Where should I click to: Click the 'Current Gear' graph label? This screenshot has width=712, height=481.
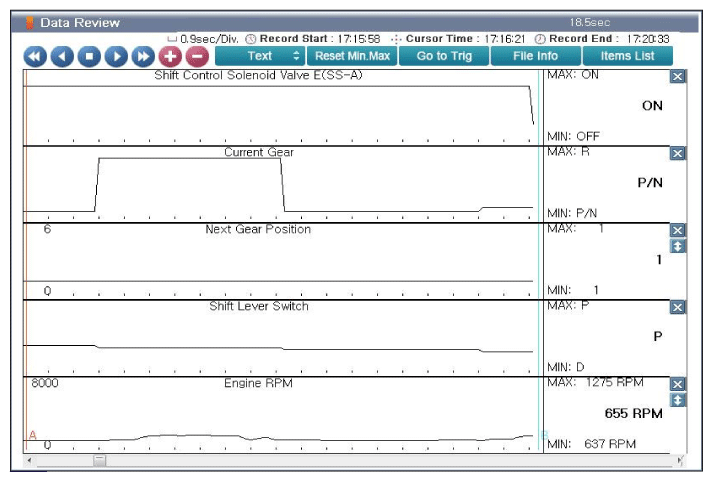pos(259,152)
